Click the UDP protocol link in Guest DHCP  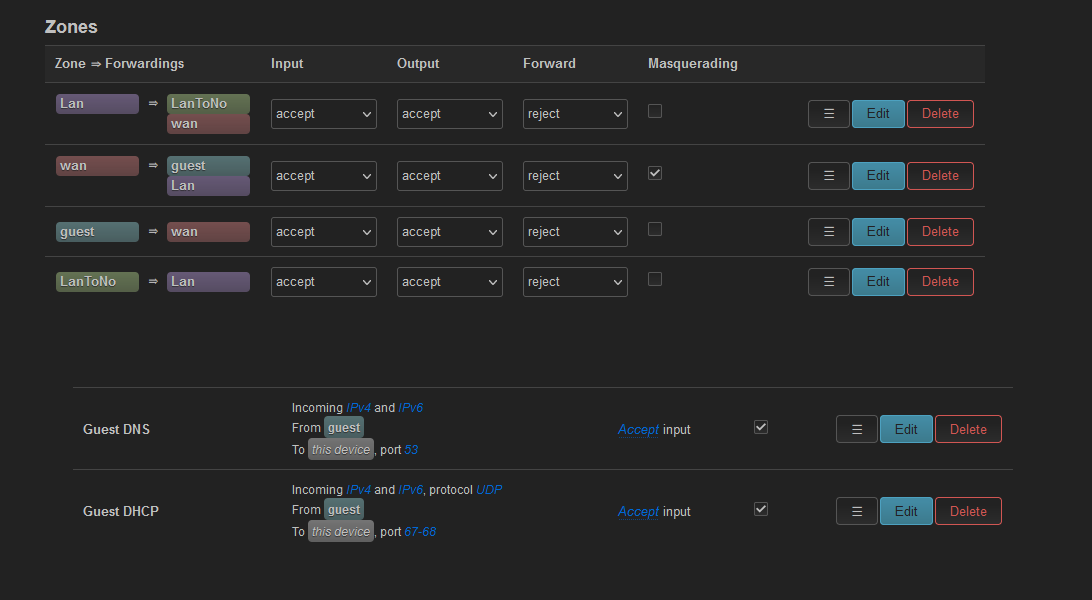(490, 490)
